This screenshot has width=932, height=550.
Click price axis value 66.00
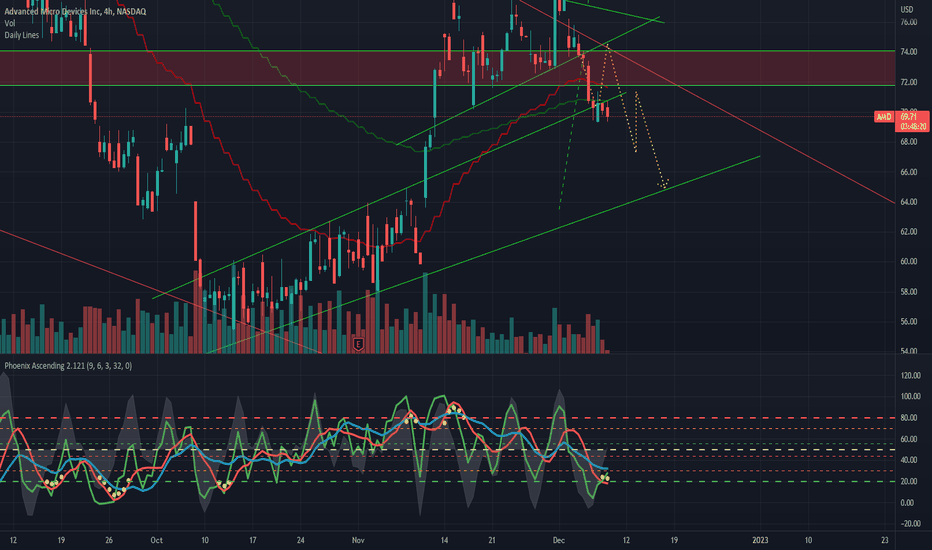[x=908, y=172]
